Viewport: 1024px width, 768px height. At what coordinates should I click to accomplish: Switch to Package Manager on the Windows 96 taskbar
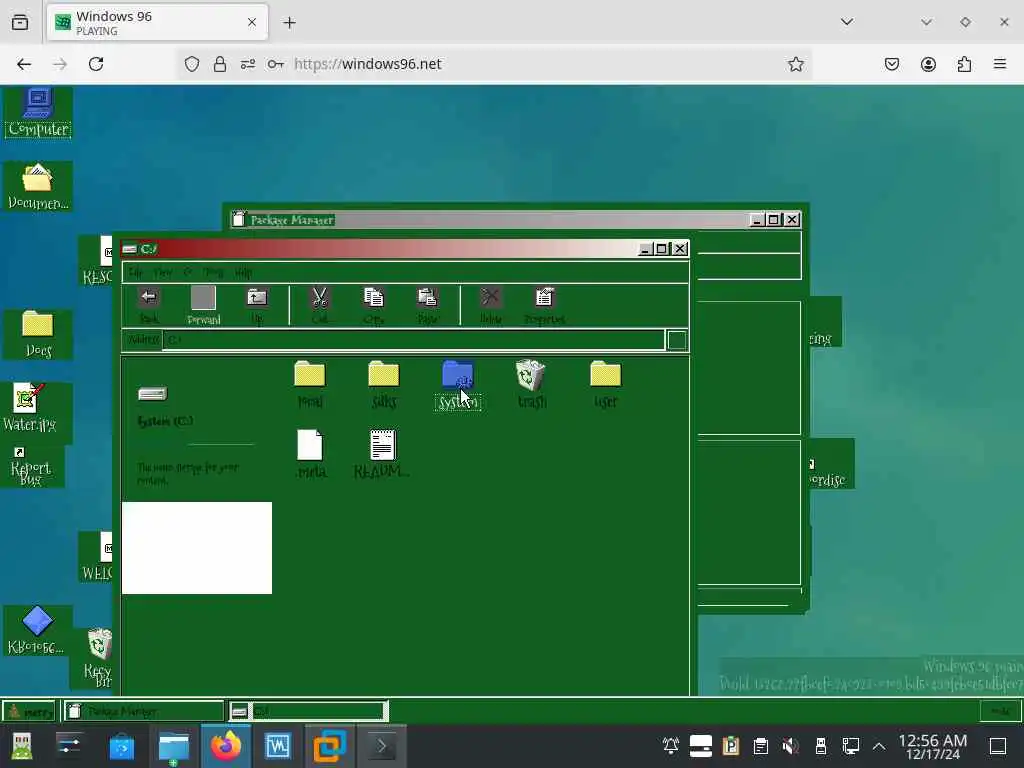(x=143, y=711)
